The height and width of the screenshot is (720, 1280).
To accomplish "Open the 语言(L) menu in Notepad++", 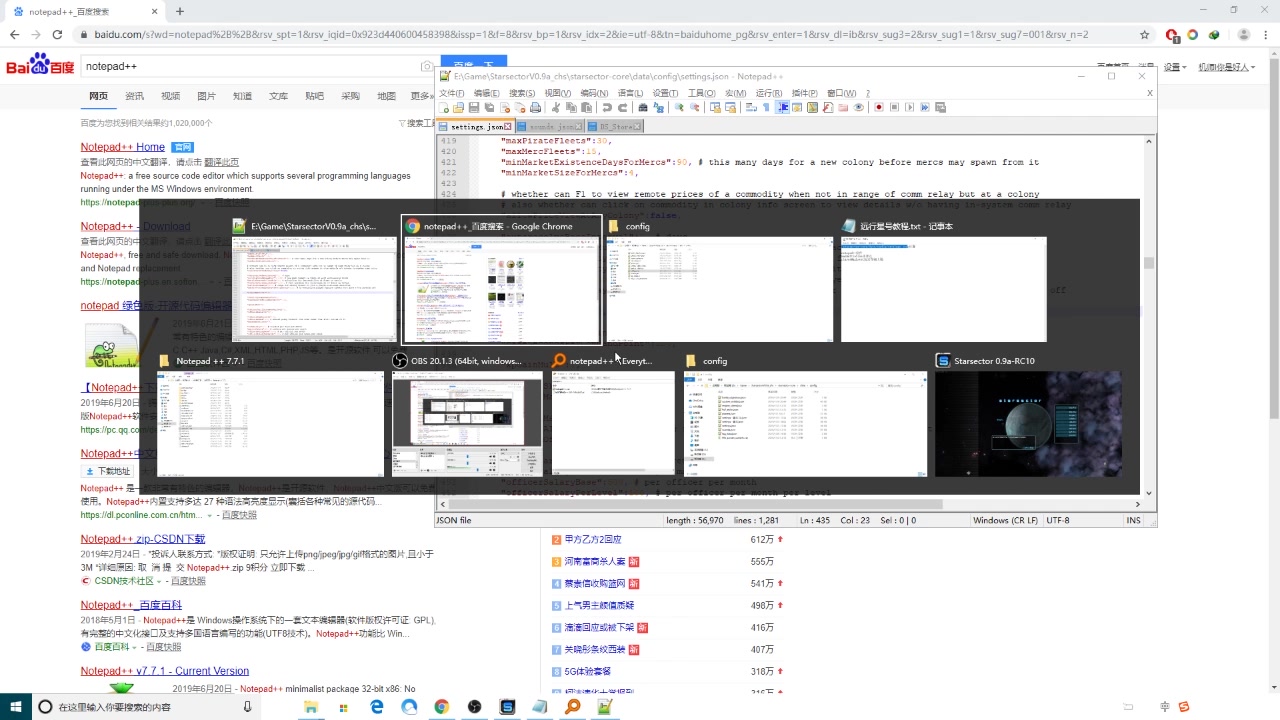I will pyautogui.click(x=630, y=93).
